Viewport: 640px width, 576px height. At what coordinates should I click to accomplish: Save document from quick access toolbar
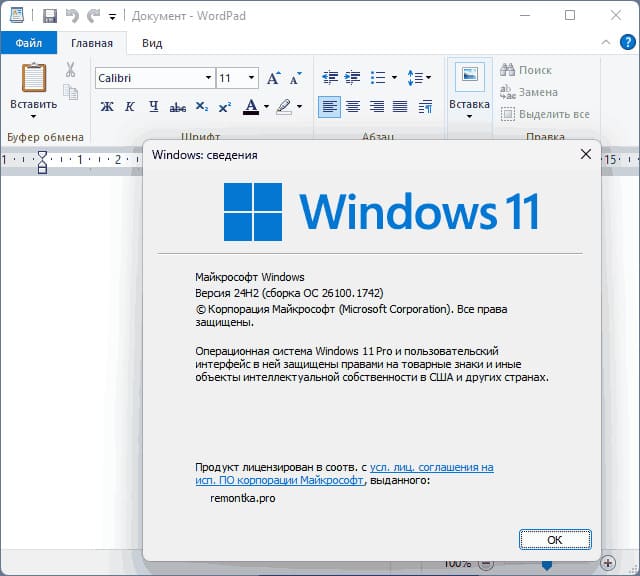50,16
